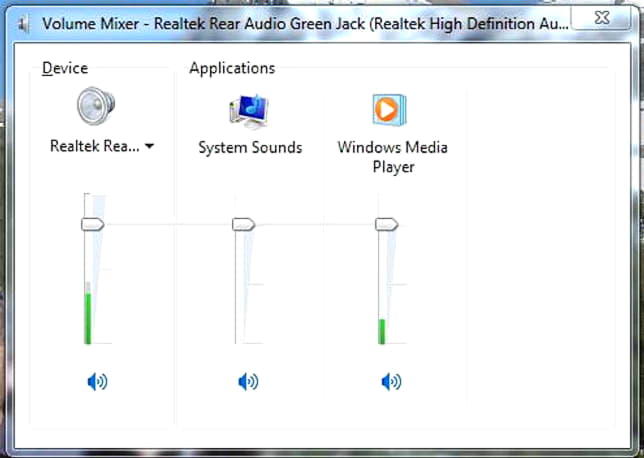Viewport: 644px width, 458px height.
Task: Click the Windows Media Player icon
Action: click(389, 110)
